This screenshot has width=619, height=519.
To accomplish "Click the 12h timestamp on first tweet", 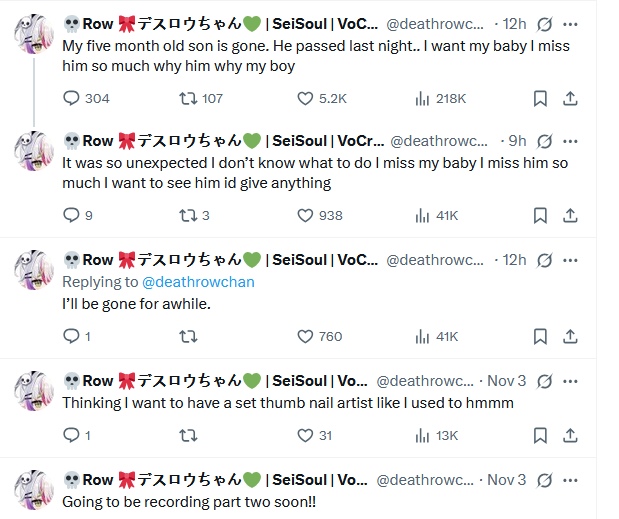I will [x=516, y=22].
